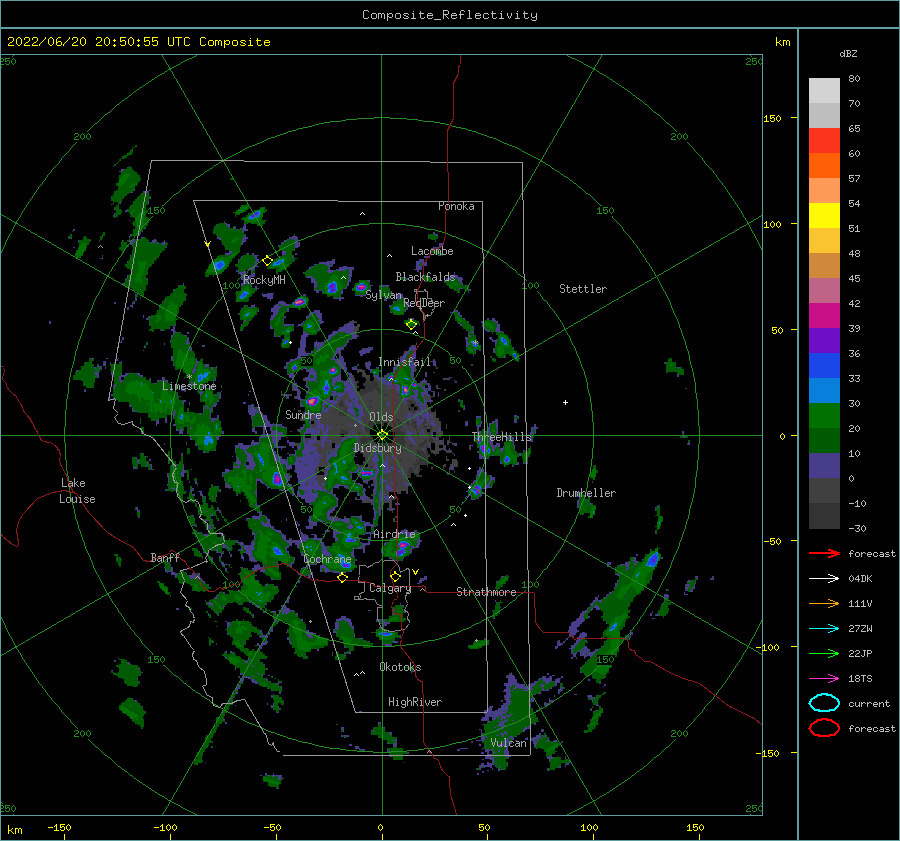
Task: Select the bright yellow 51-54 dBZ color band
Action: pos(824,215)
